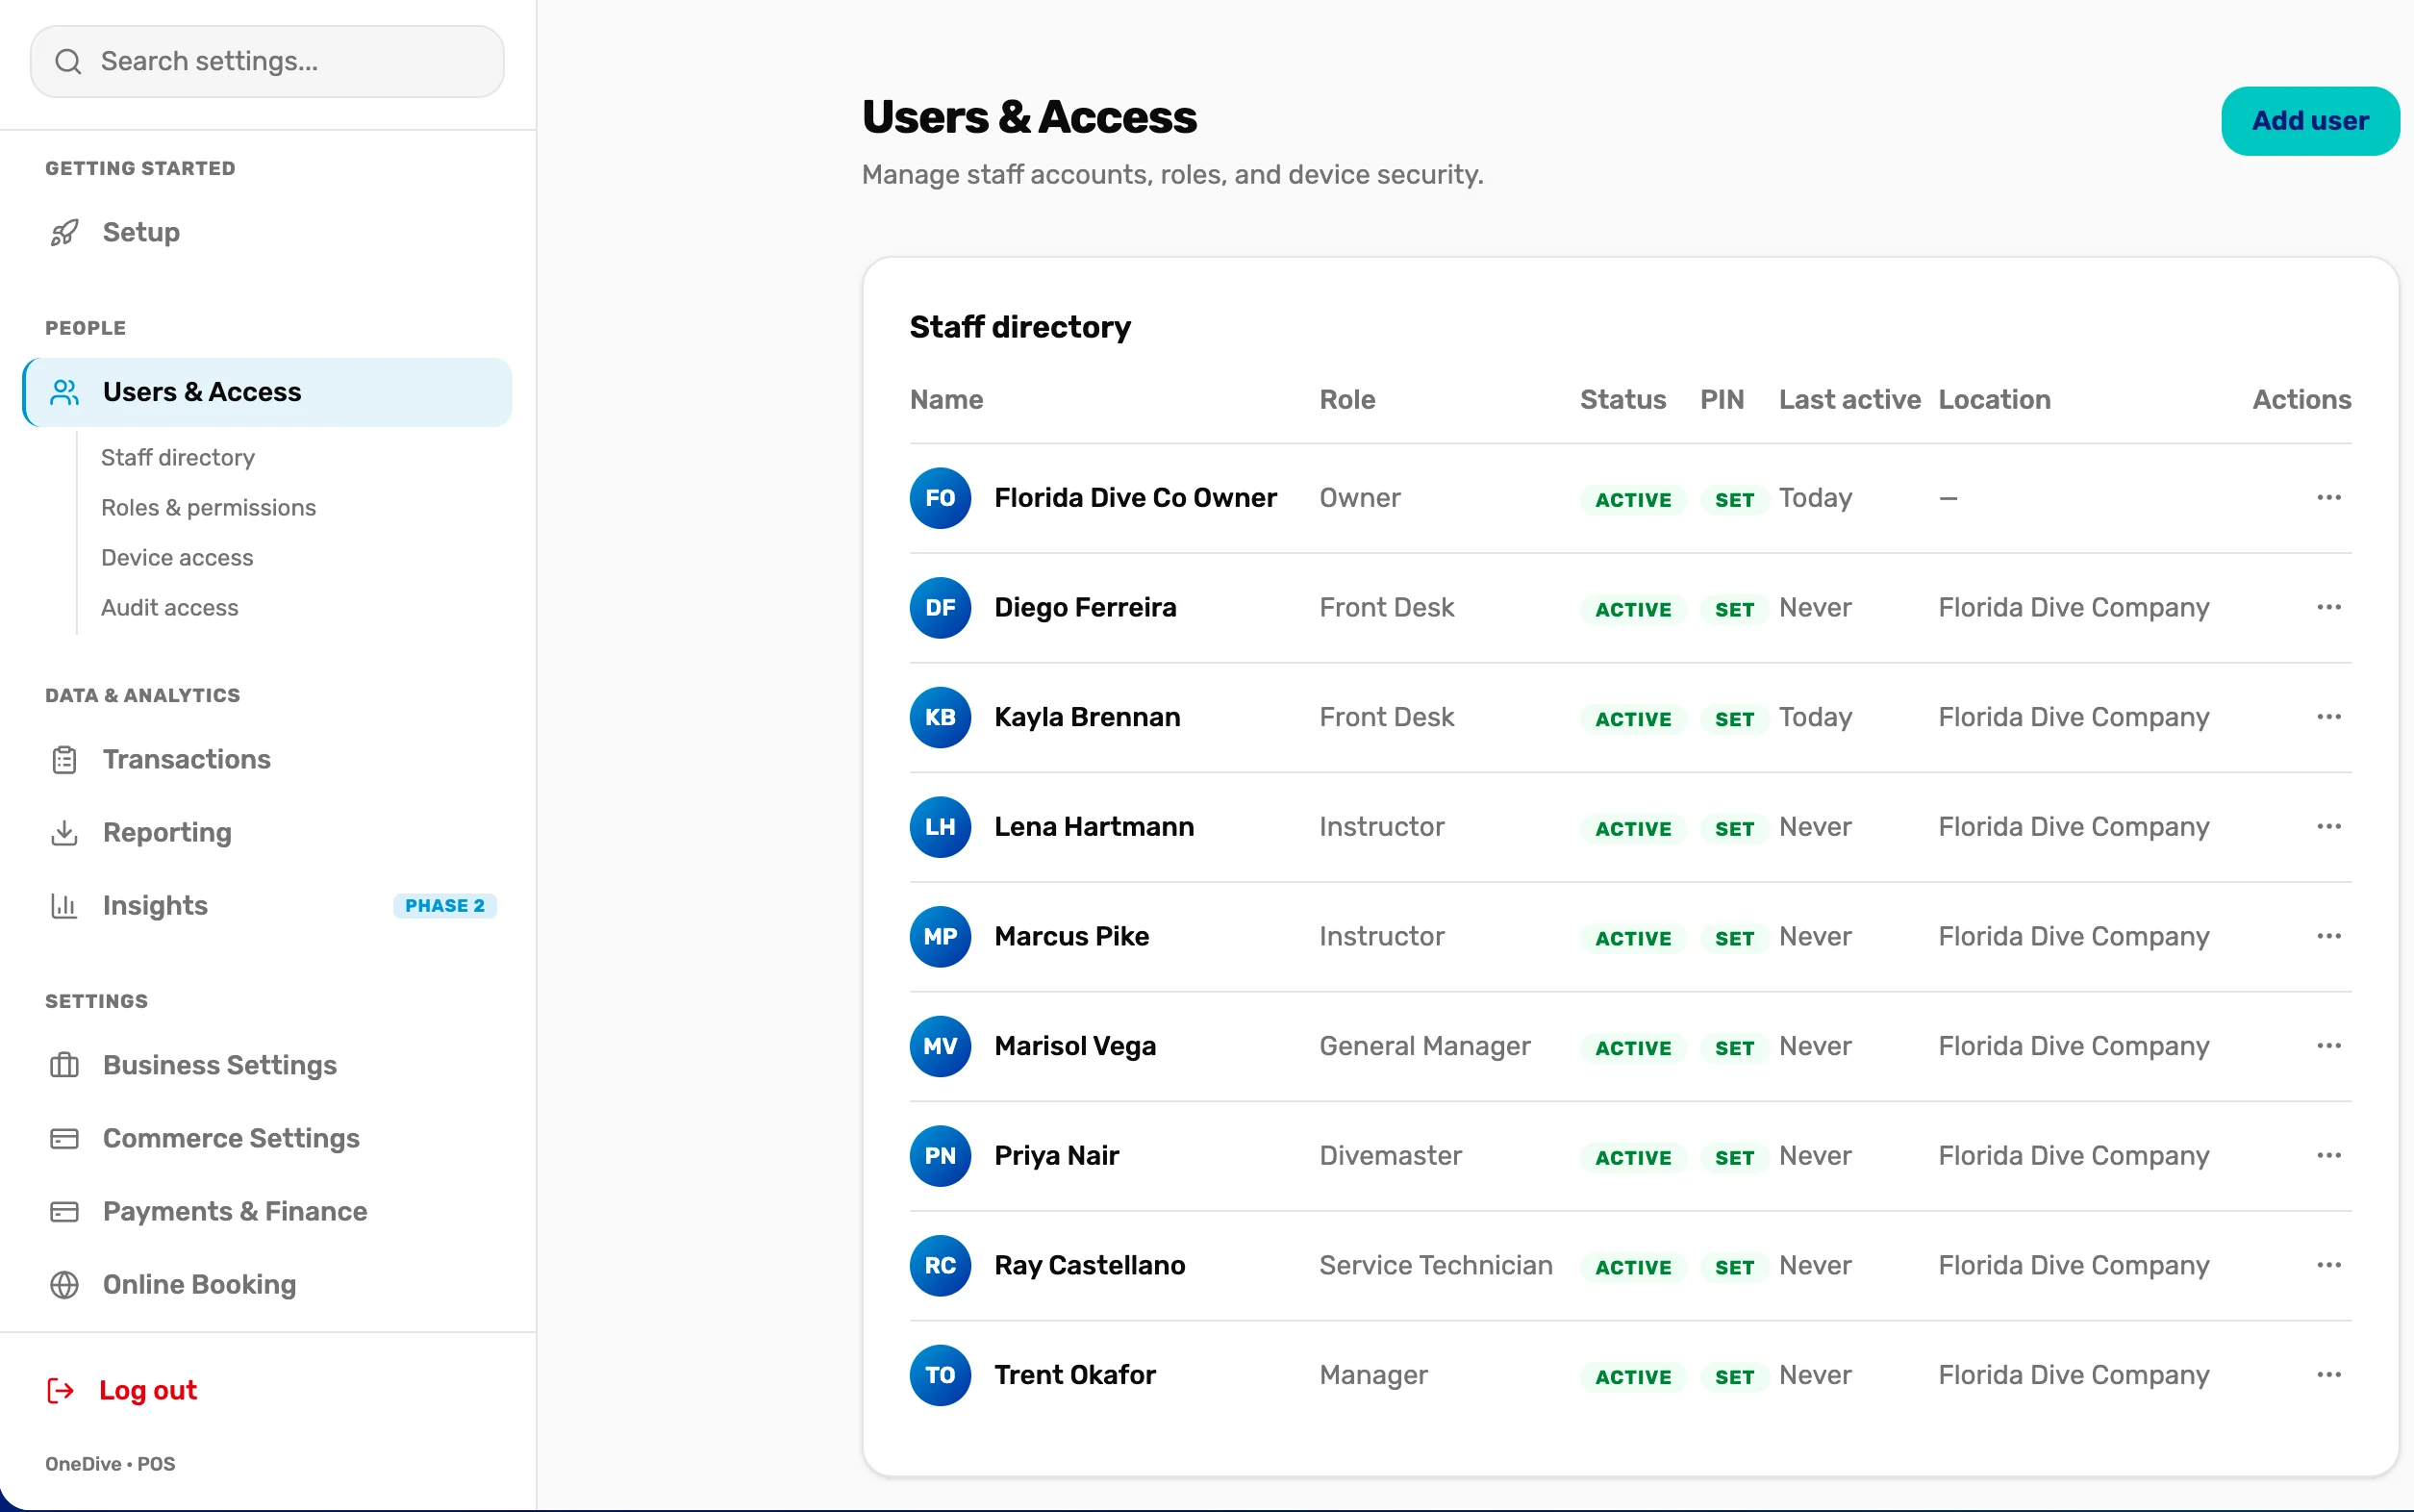Click the card icon beside Payments & Finance
Screen dimensions: 2414x1512
(x=65, y=1211)
